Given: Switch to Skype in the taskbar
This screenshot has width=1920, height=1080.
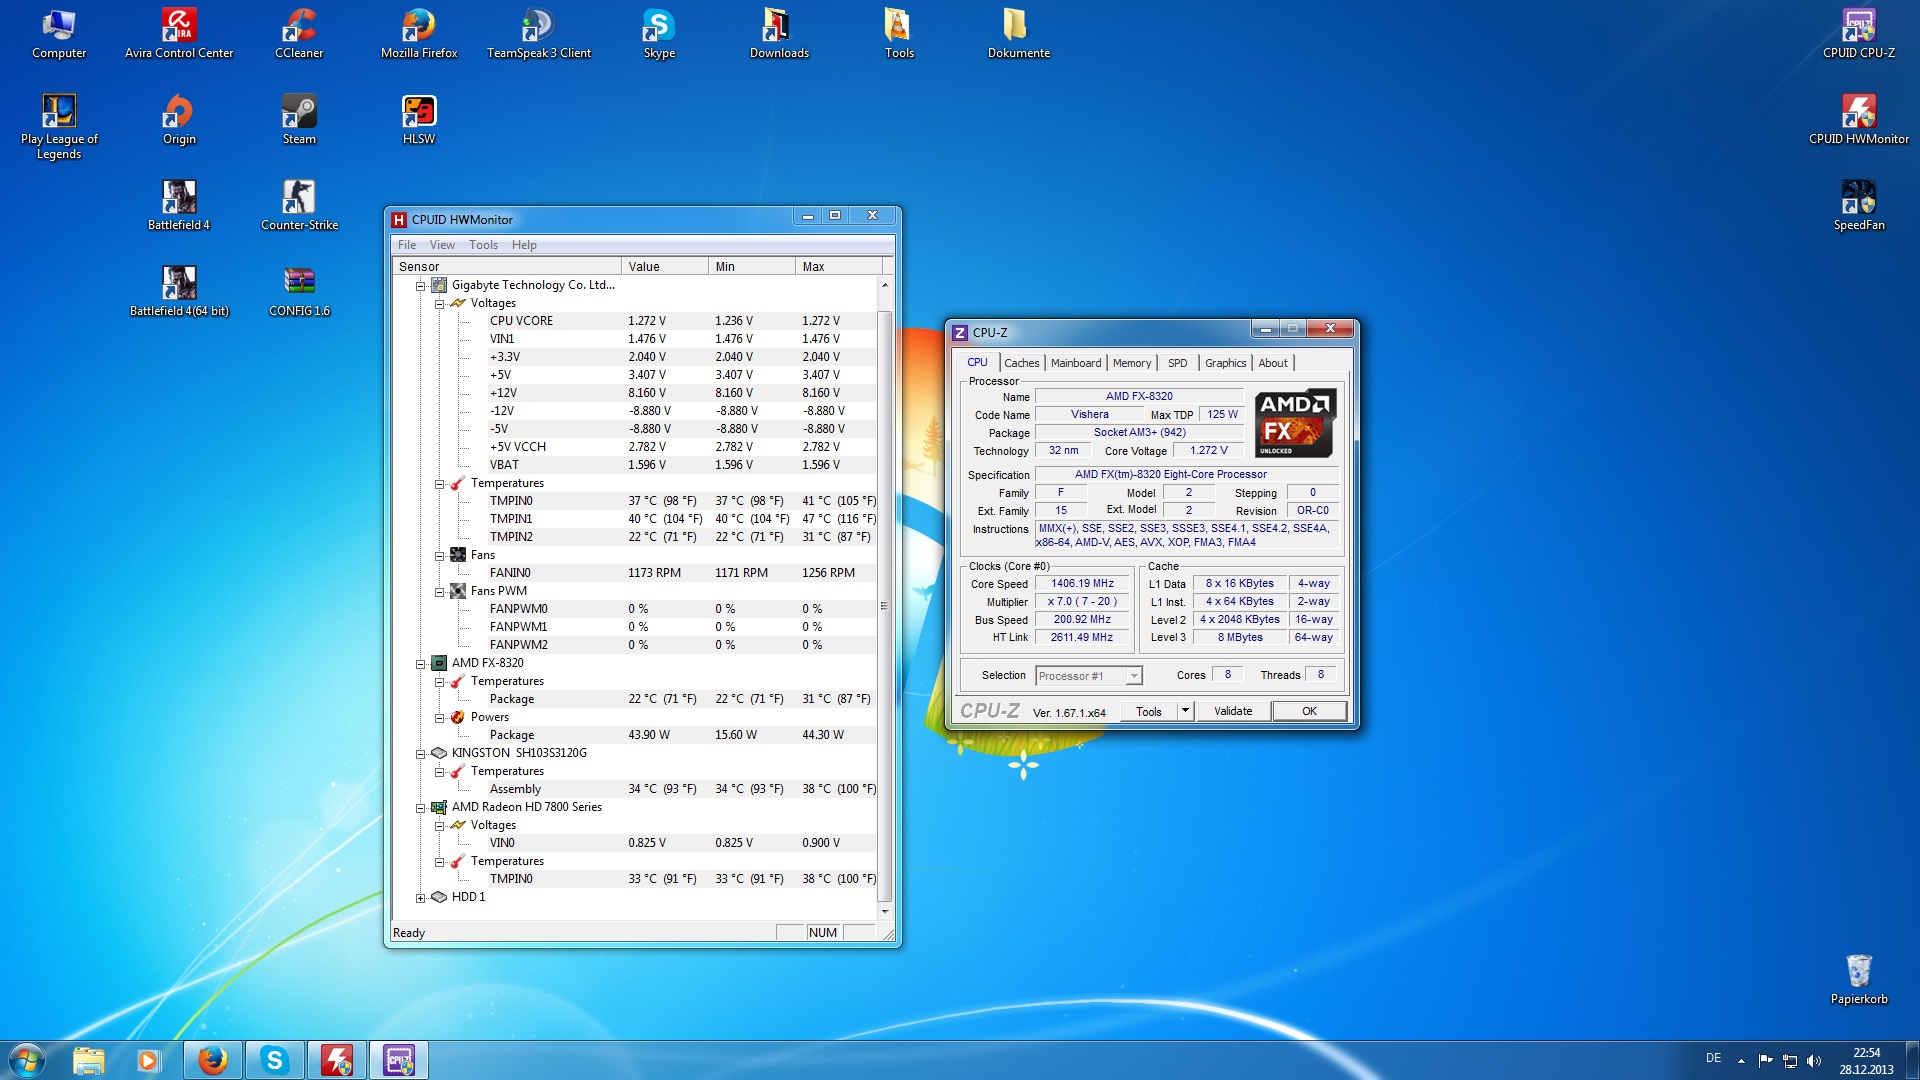Looking at the screenshot, I should pyautogui.click(x=274, y=1060).
